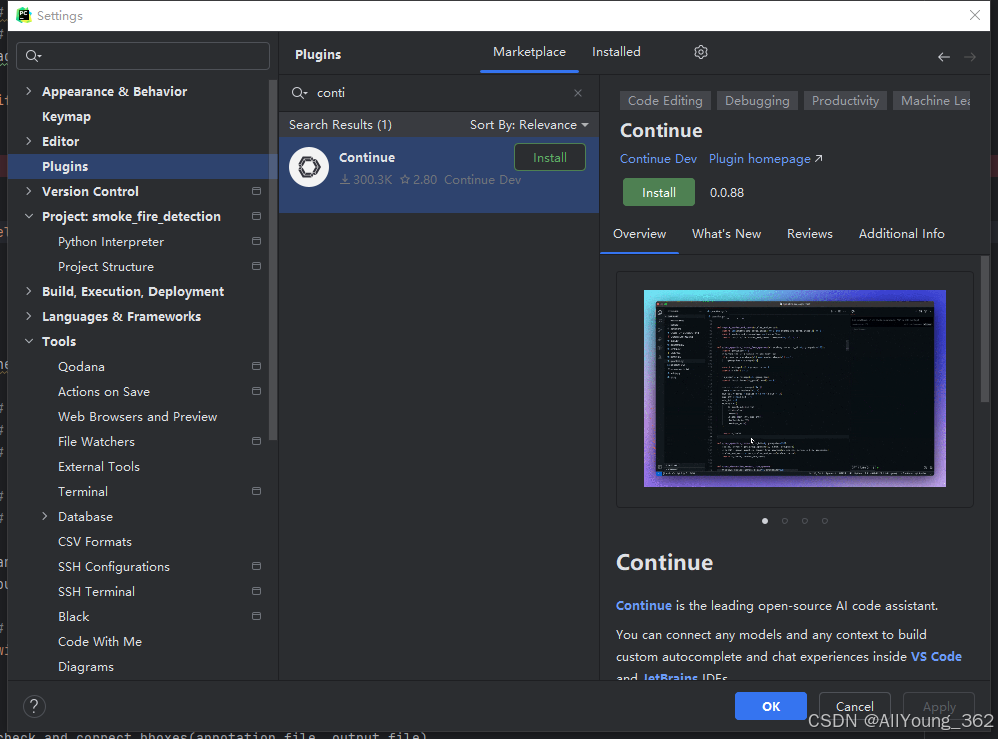Switch to the Installed tab
This screenshot has height=739, width=998.
point(616,52)
